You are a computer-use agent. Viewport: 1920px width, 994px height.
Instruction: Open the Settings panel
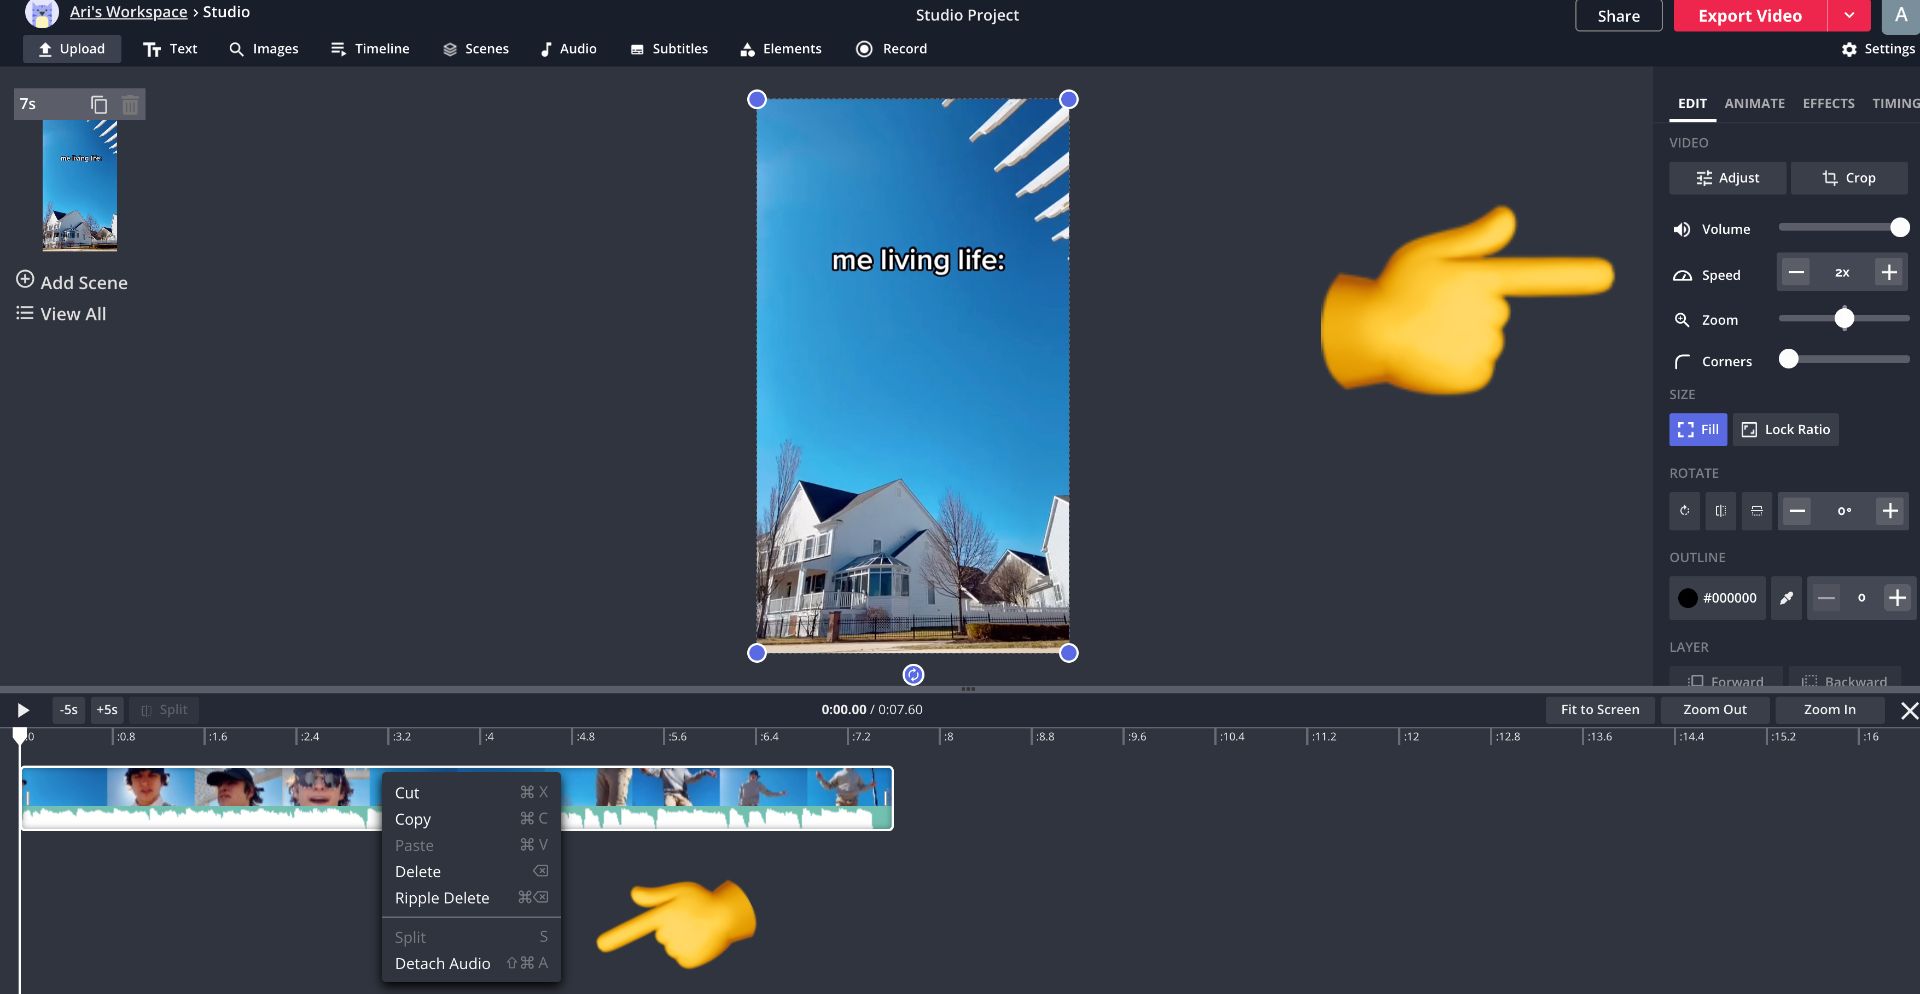(1878, 49)
